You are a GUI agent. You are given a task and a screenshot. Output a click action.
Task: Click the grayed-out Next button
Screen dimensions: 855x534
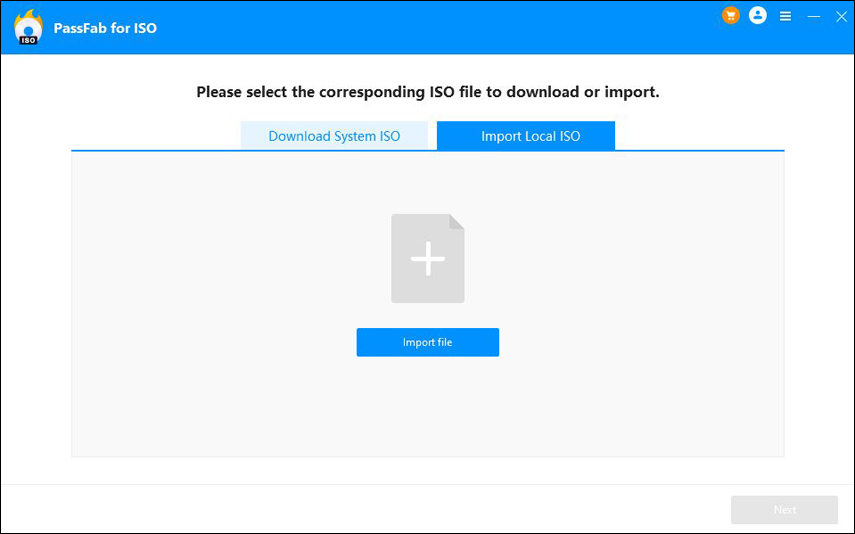click(x=784, y=510)
